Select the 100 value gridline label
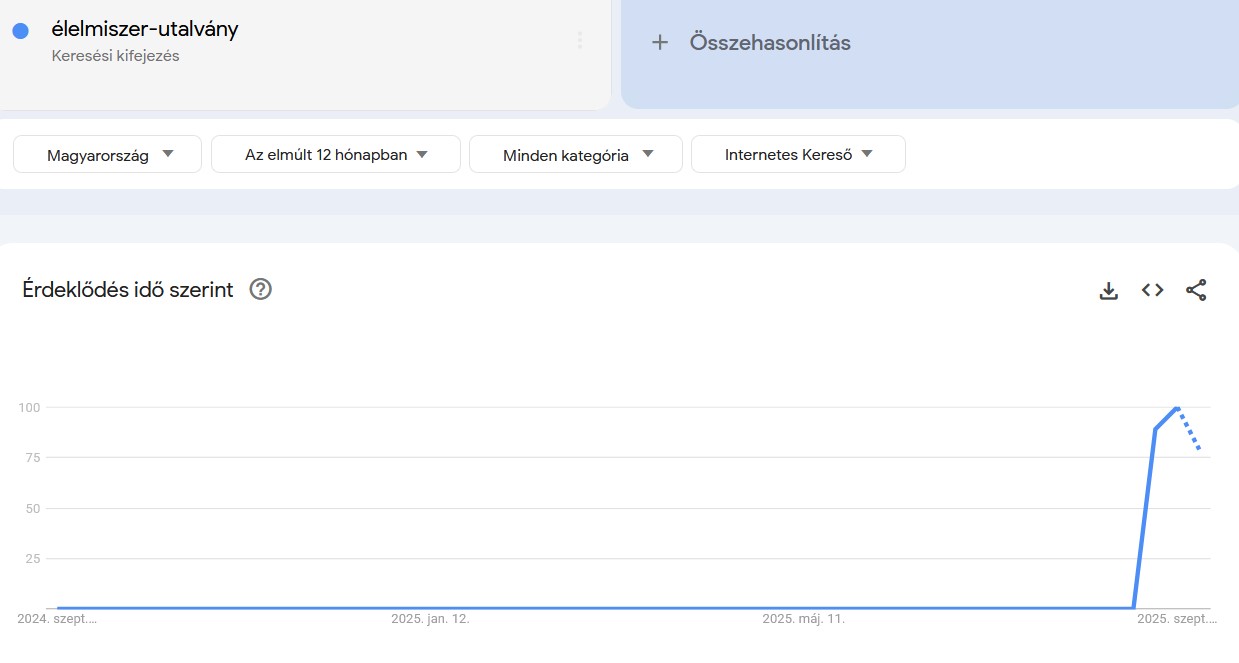The height and width of the screenshot is (663, 1239). [x=30, y=407]
